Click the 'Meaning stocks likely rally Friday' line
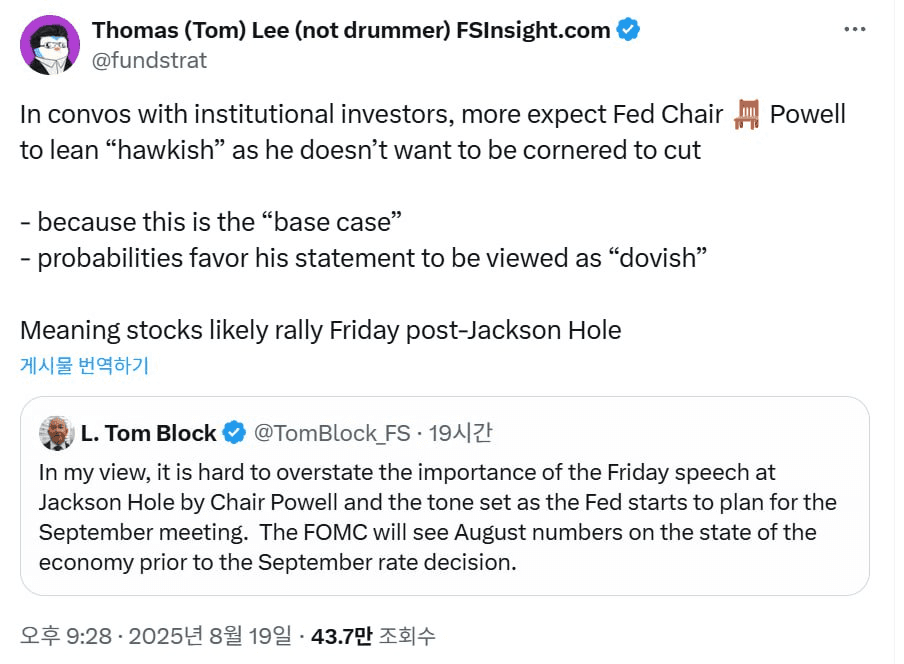 pyautogui.click(x=321, y=330)
